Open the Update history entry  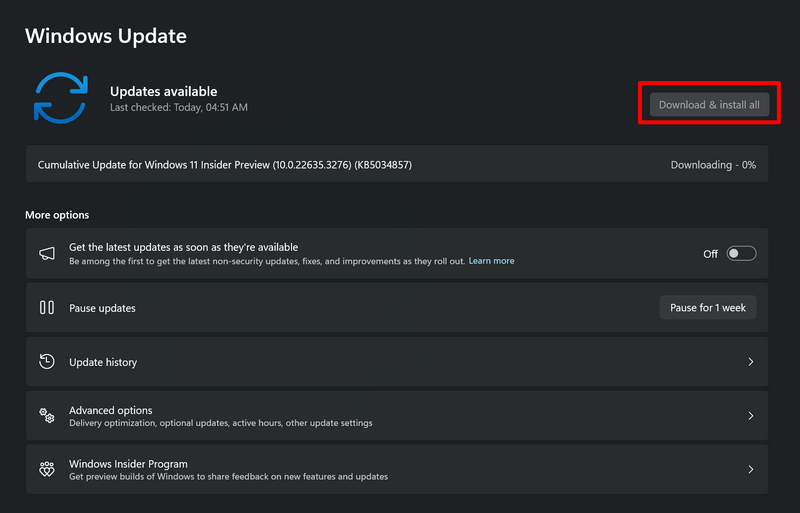click(103, 362)
